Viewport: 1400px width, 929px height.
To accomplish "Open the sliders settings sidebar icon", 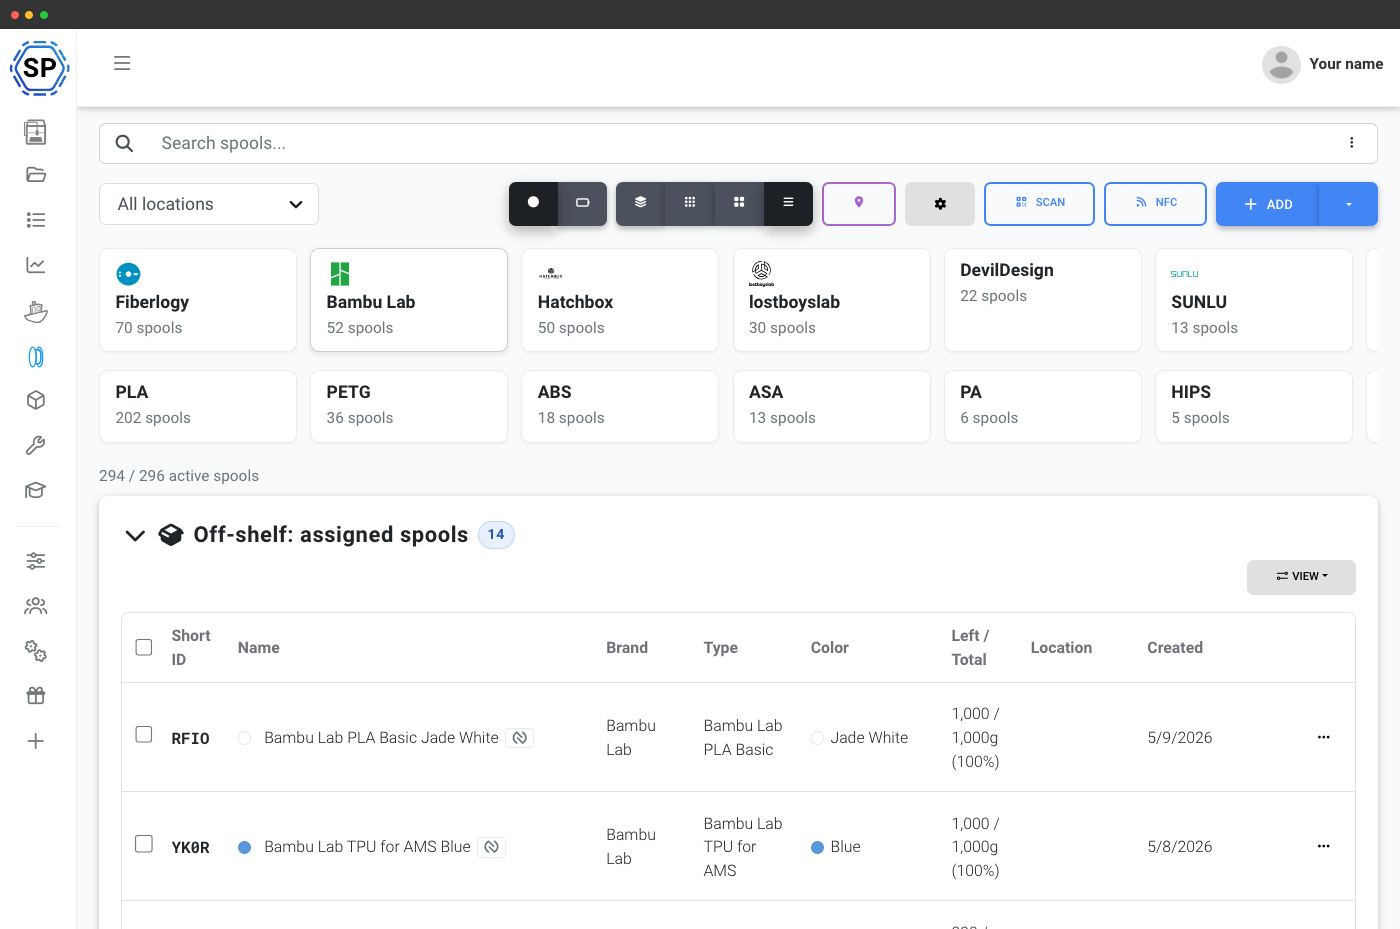I will tap(36, 561).
